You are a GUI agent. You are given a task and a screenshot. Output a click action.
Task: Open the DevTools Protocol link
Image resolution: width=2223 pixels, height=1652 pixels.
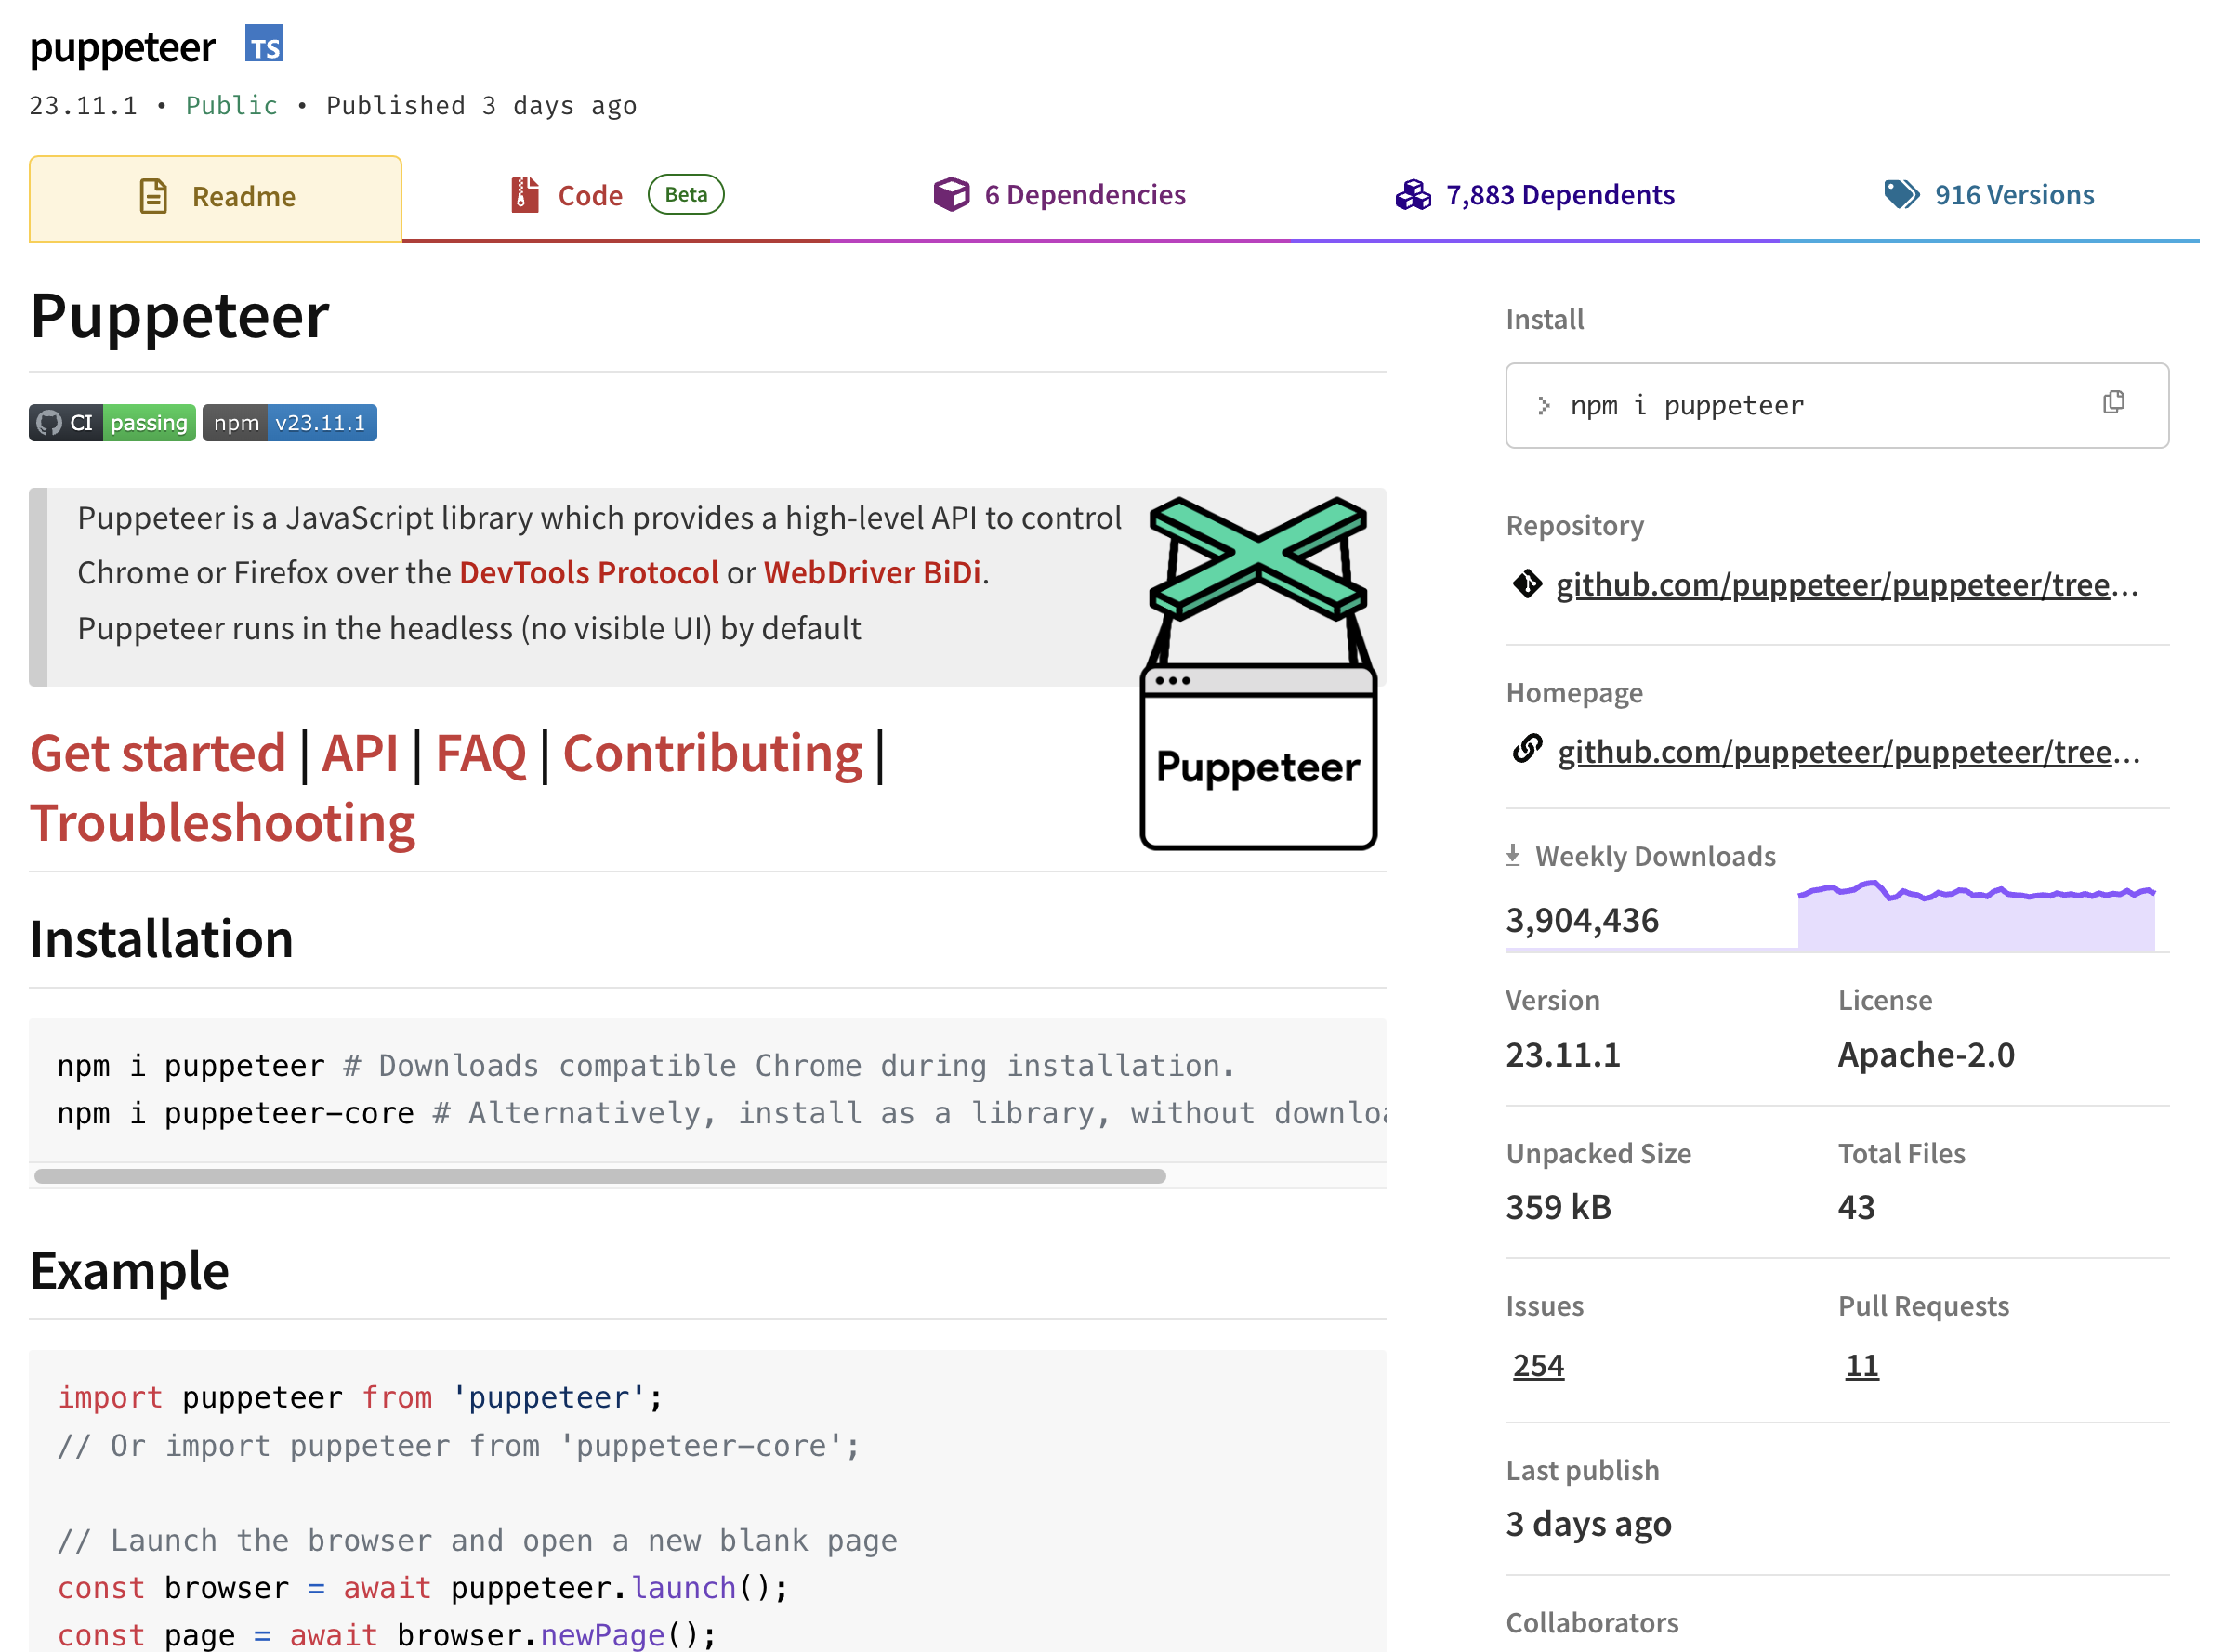click(x=588, y=573)
